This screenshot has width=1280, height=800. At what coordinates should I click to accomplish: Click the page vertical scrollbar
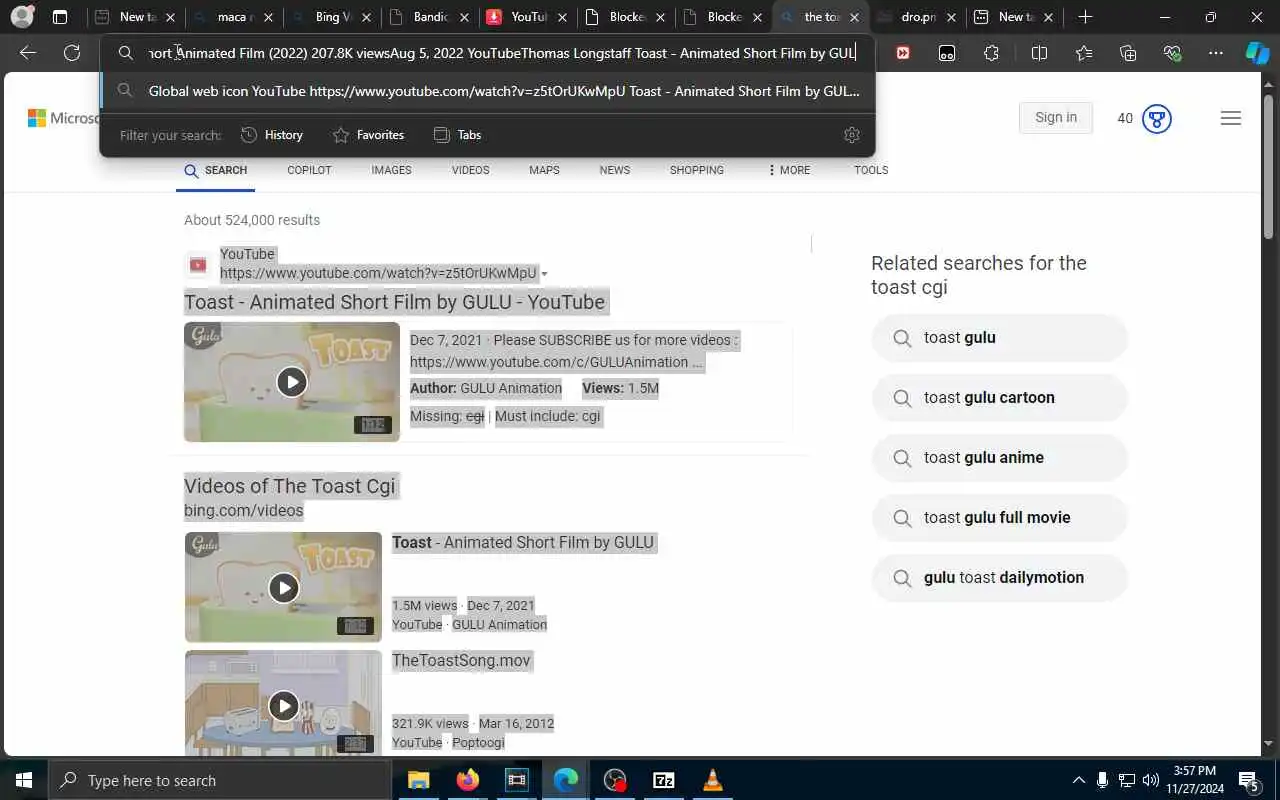point(1269,168)
